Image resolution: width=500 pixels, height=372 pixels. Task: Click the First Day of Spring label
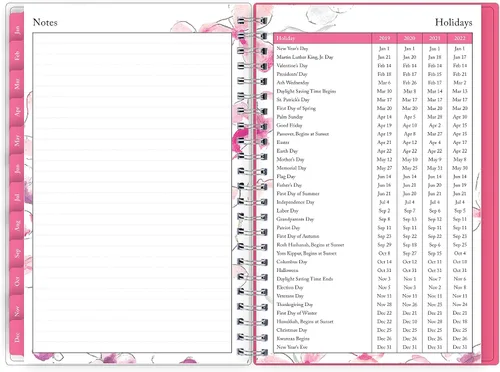pos(296,108)
